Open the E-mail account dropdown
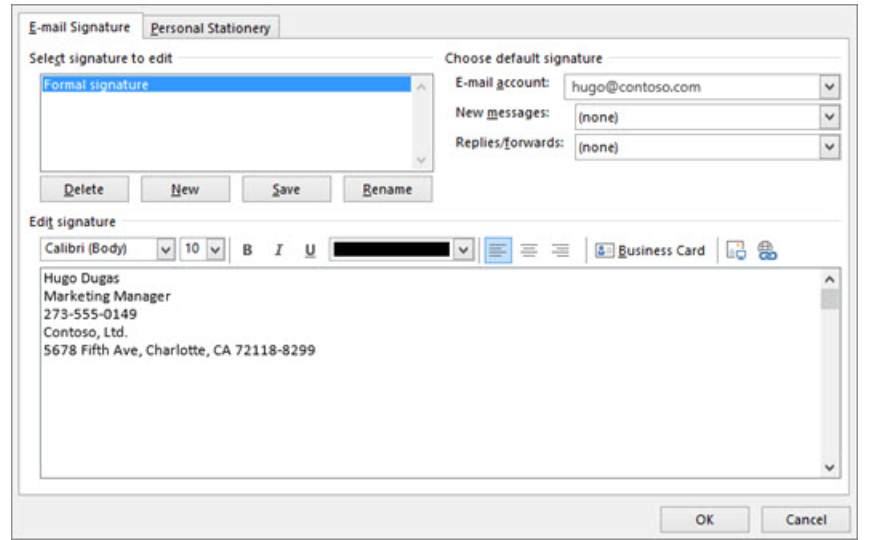 [829, 87]
